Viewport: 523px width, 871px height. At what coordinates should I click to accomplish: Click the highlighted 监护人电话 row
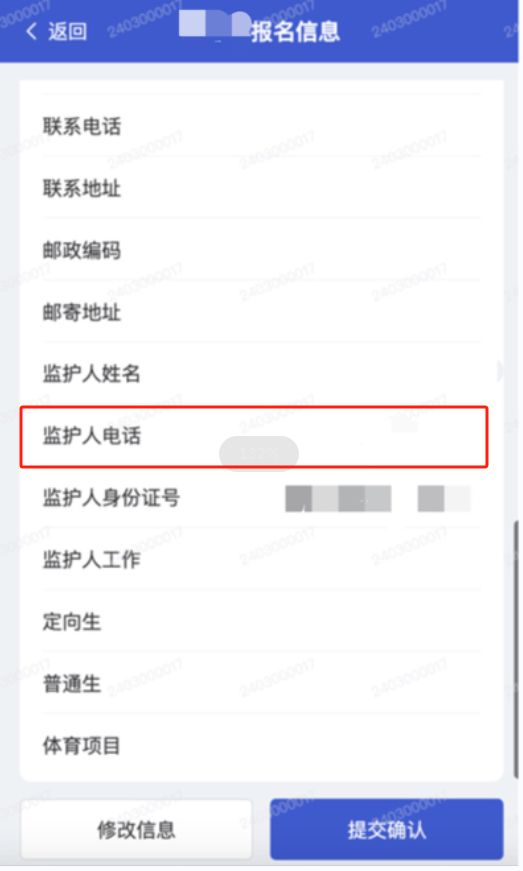[254, 437]
